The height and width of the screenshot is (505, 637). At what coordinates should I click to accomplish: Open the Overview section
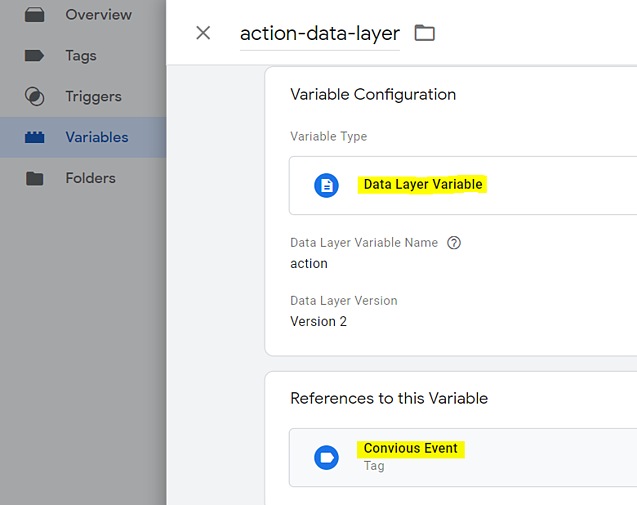pyautogui.click(x=98, y=15)
